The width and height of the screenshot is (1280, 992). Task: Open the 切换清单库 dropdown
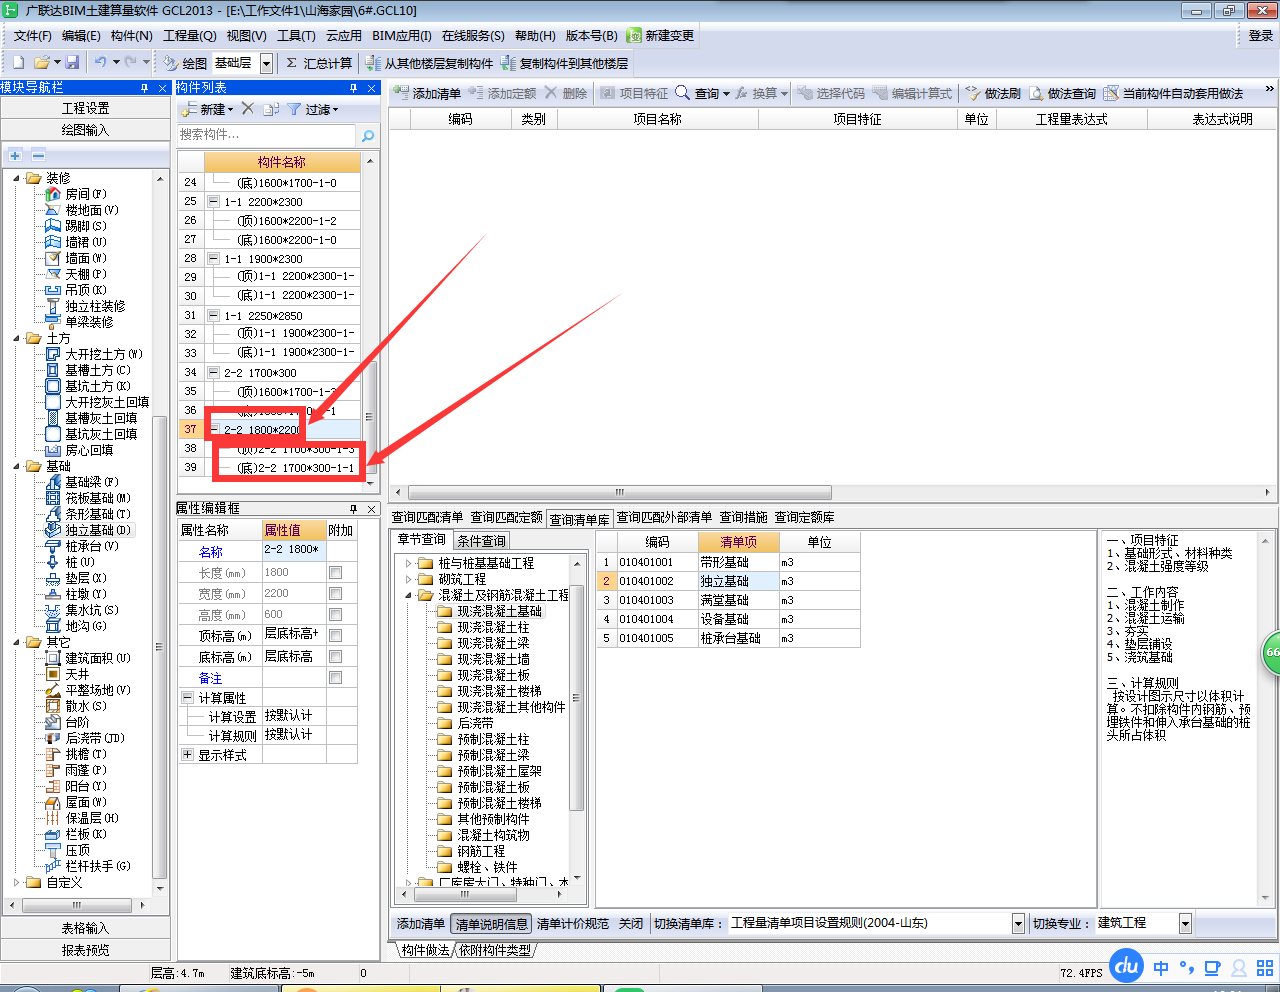[x=1018, y=924]
